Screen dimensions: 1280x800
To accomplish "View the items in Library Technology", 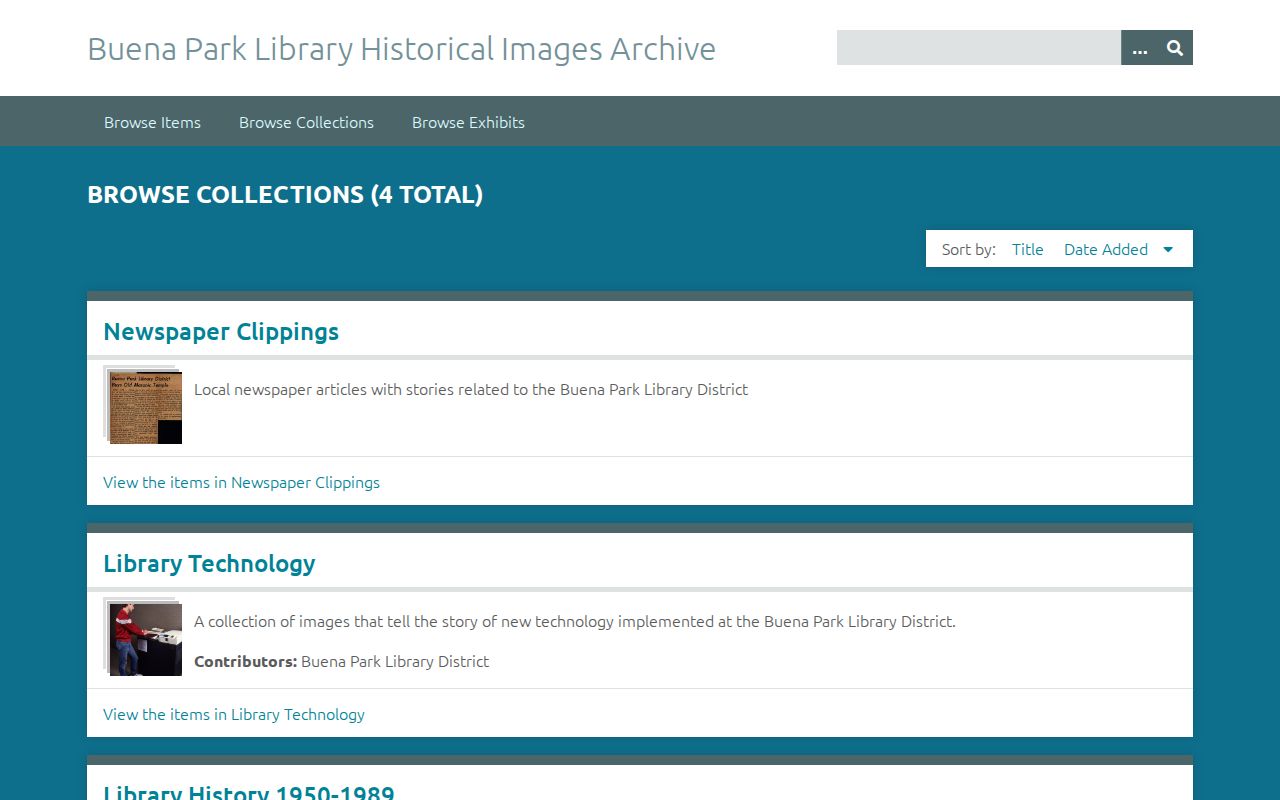I will point(234,714).
